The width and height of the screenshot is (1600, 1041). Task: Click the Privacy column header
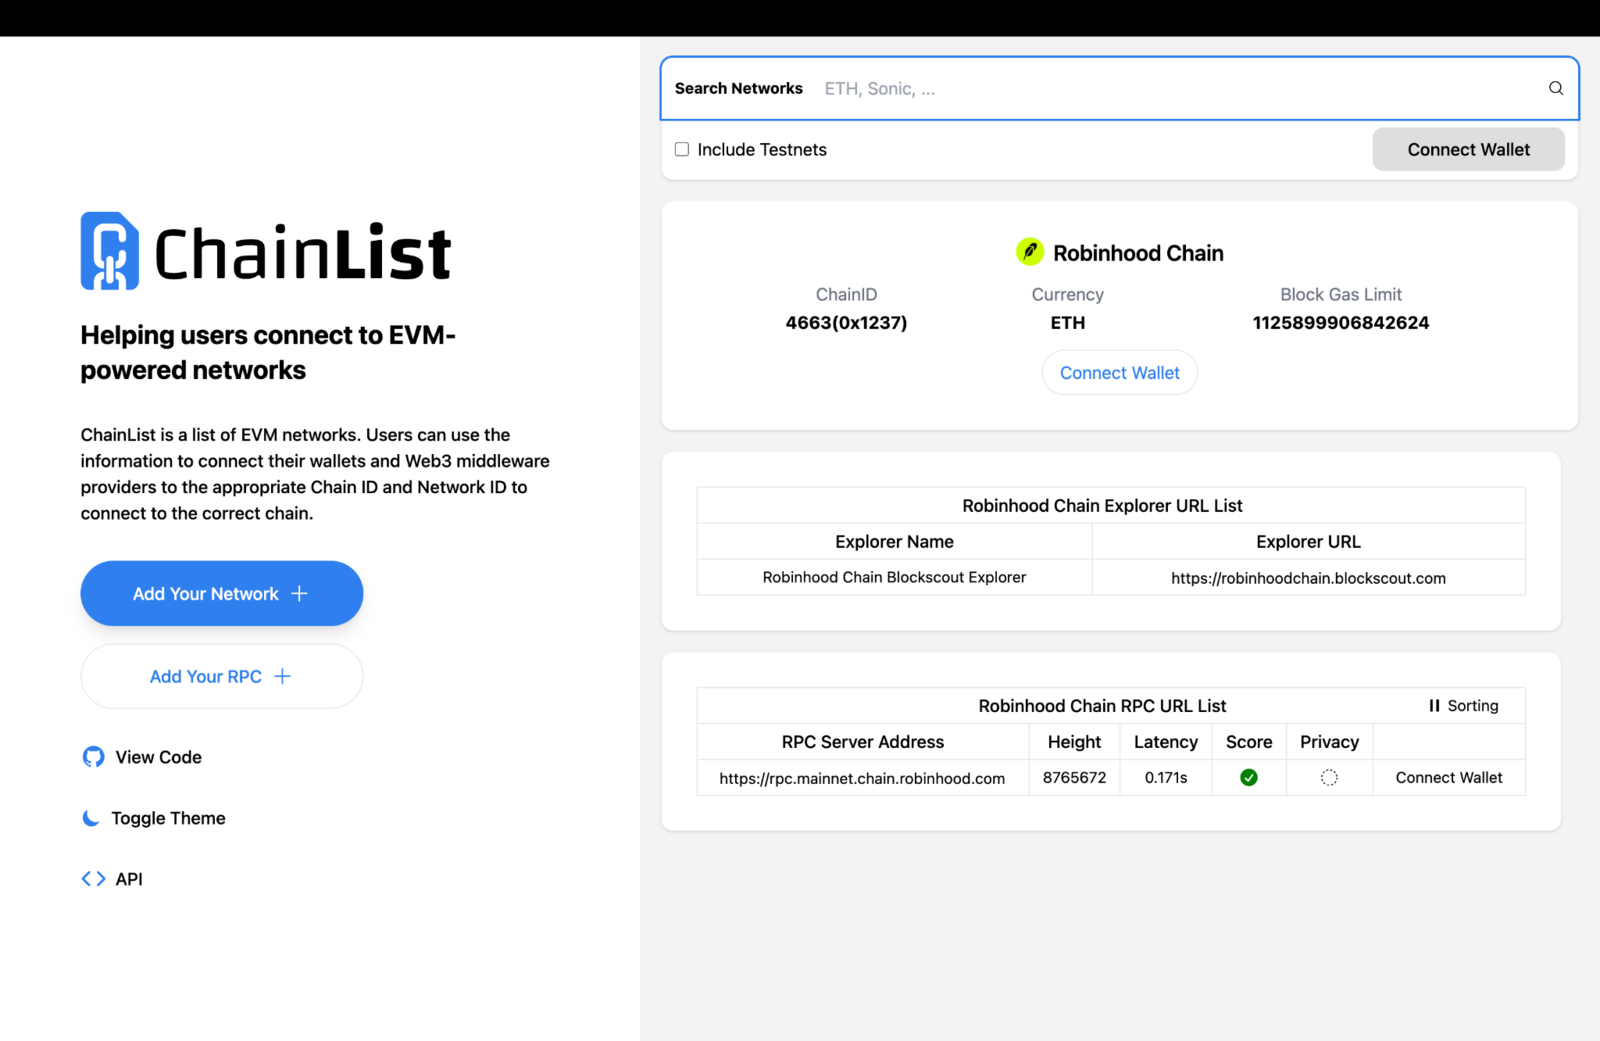pyautogui.click(x=1329, y=742)
